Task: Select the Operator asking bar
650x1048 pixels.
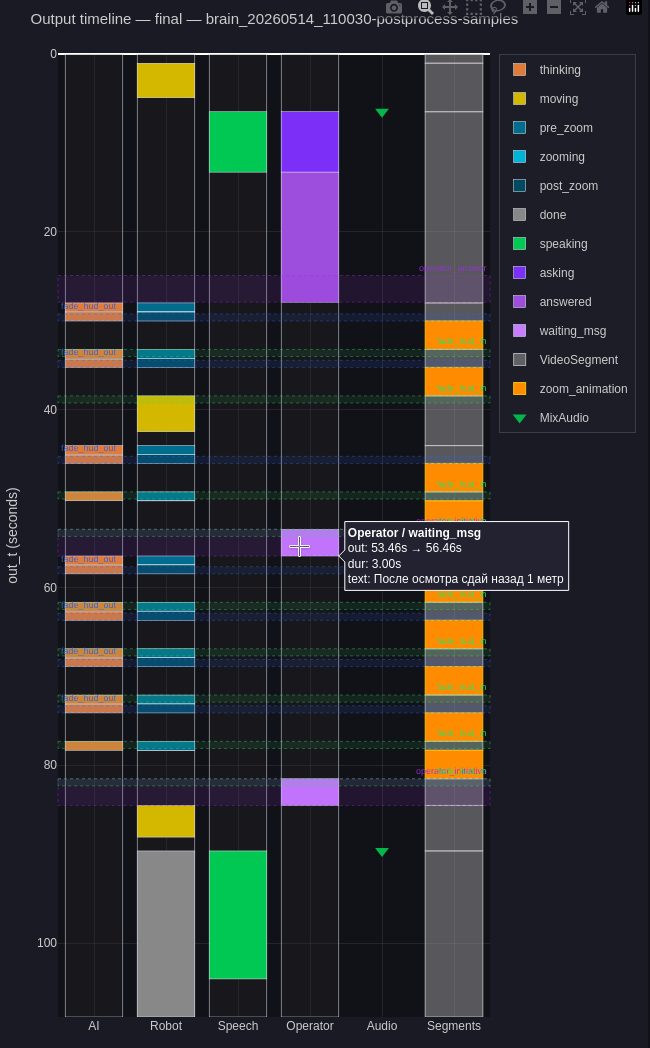Action: pyautogui.click(x=310, y=142)
